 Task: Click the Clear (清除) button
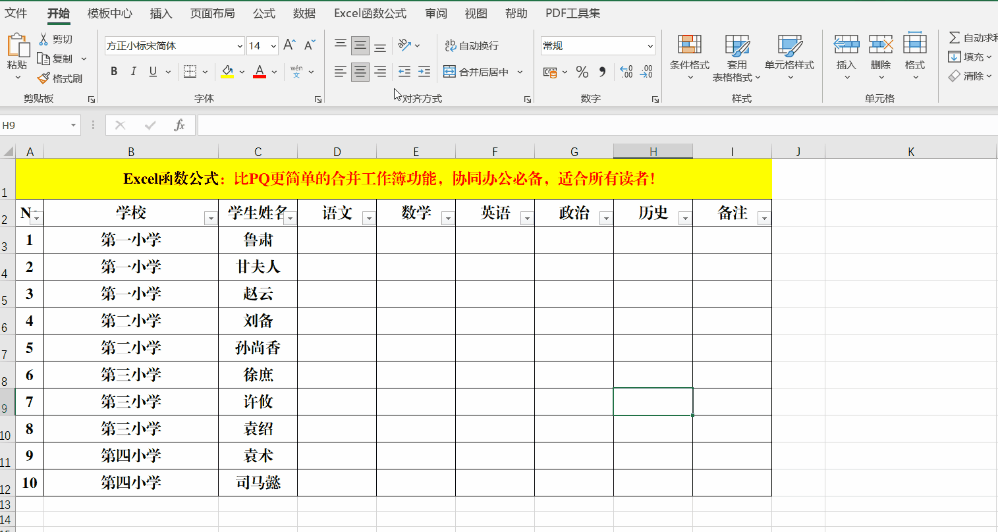point(970,76)
